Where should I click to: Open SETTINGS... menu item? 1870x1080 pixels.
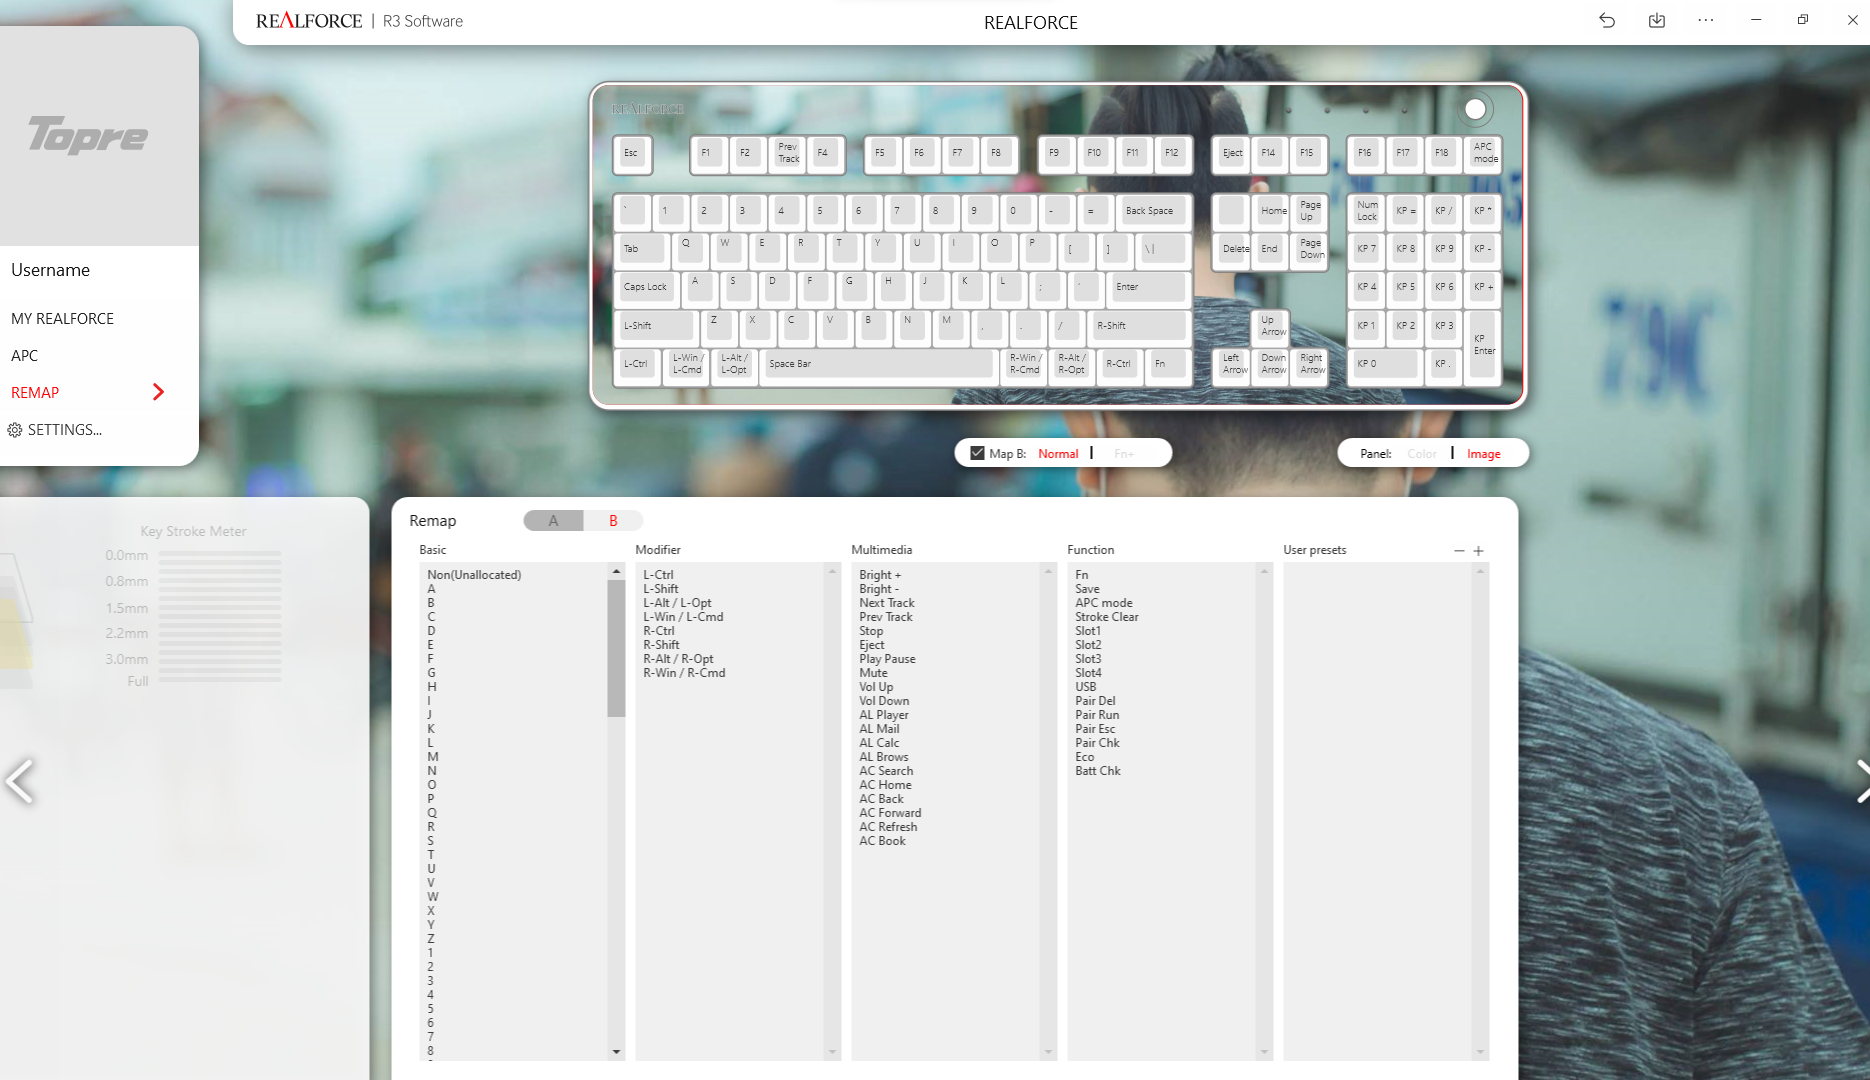click(x=65, y=430)
